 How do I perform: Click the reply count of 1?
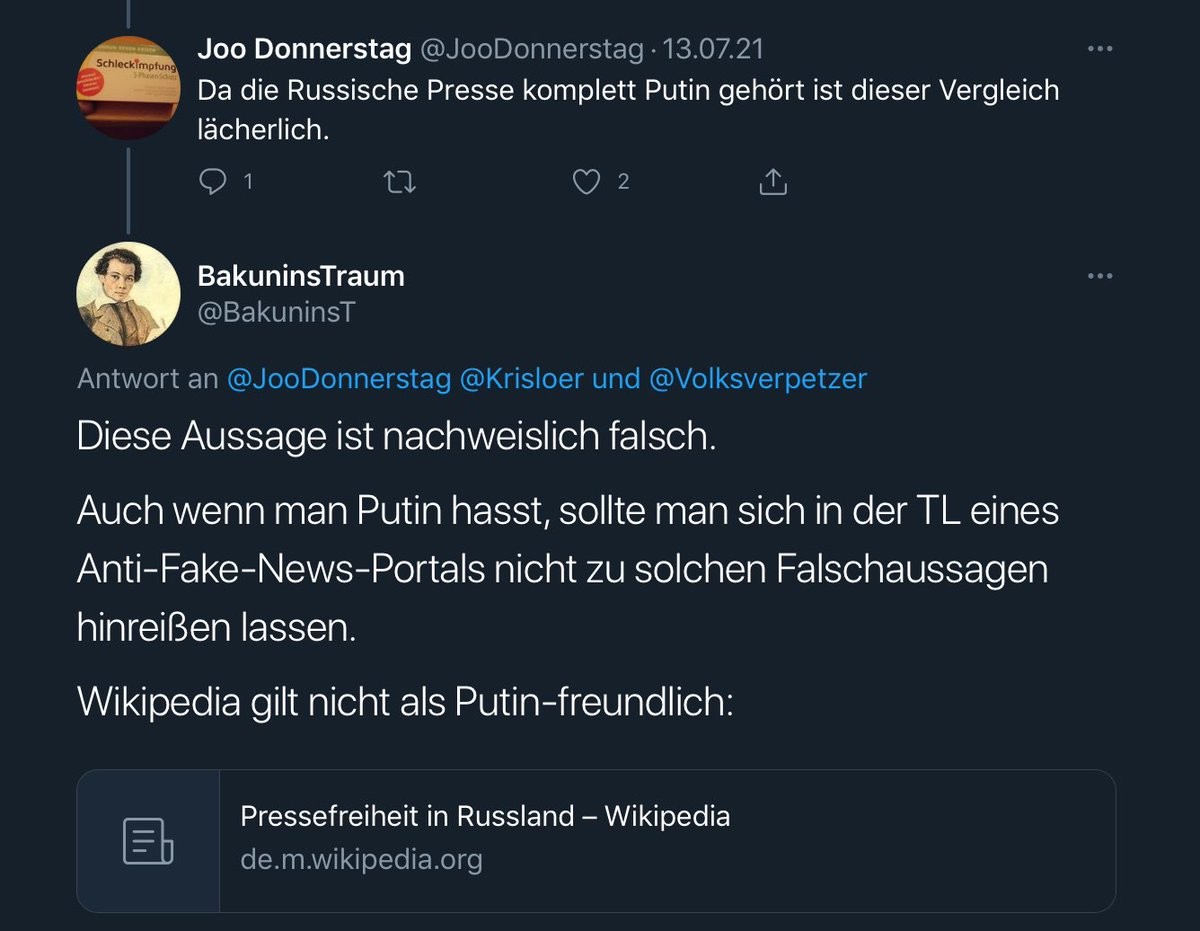pyautogui.click(x=247, y=181)
